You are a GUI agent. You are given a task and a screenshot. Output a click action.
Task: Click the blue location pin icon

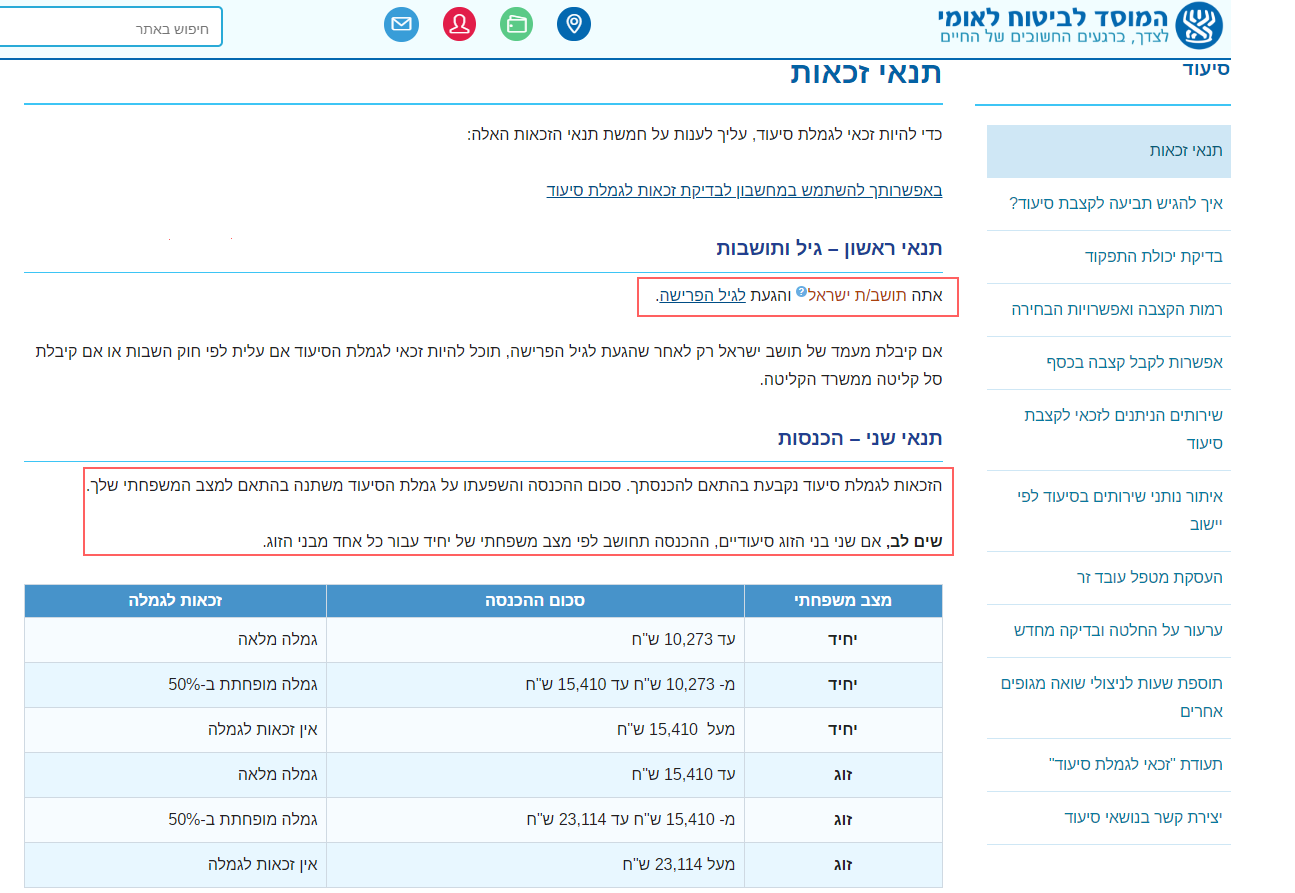point(574,24)
